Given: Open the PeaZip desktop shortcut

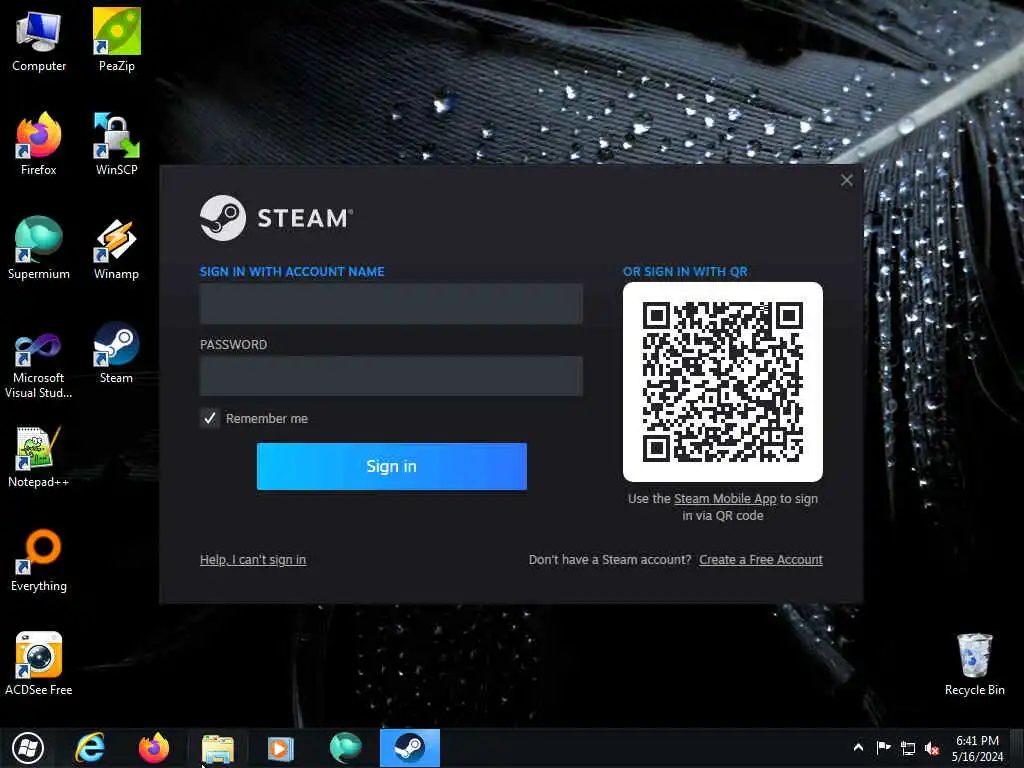Looking at the screenshot, I should pos(116,39).
